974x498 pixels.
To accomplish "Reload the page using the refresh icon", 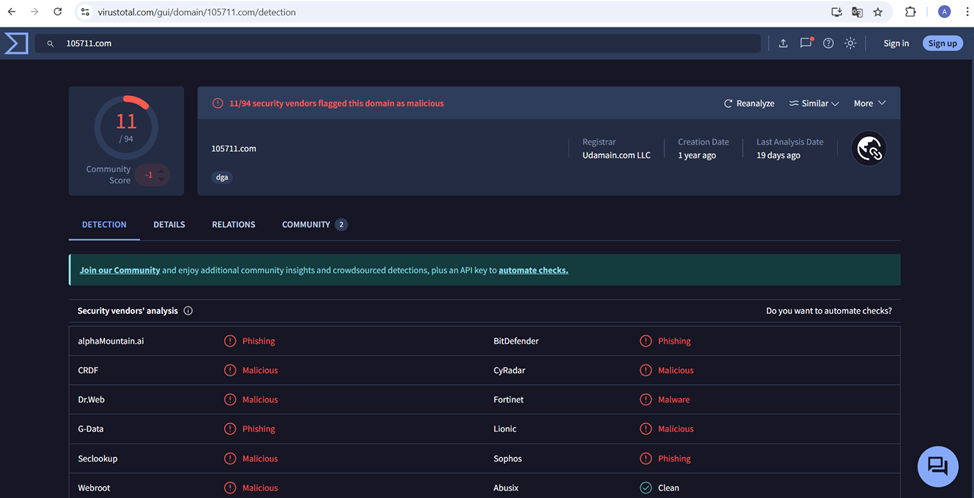I will 58,12.
